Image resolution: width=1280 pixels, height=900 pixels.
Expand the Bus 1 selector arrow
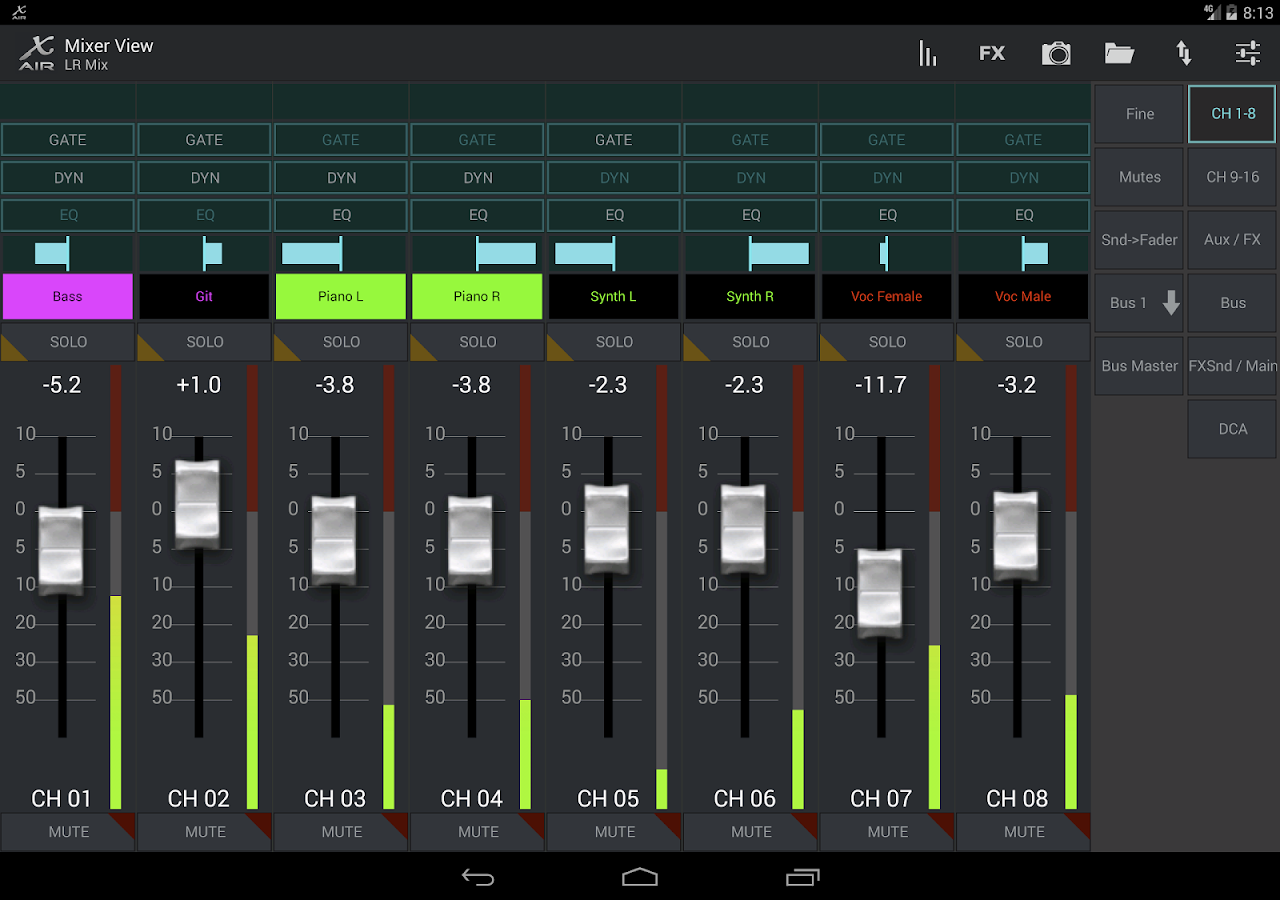pyautogui.click(x=1170, y=303)
